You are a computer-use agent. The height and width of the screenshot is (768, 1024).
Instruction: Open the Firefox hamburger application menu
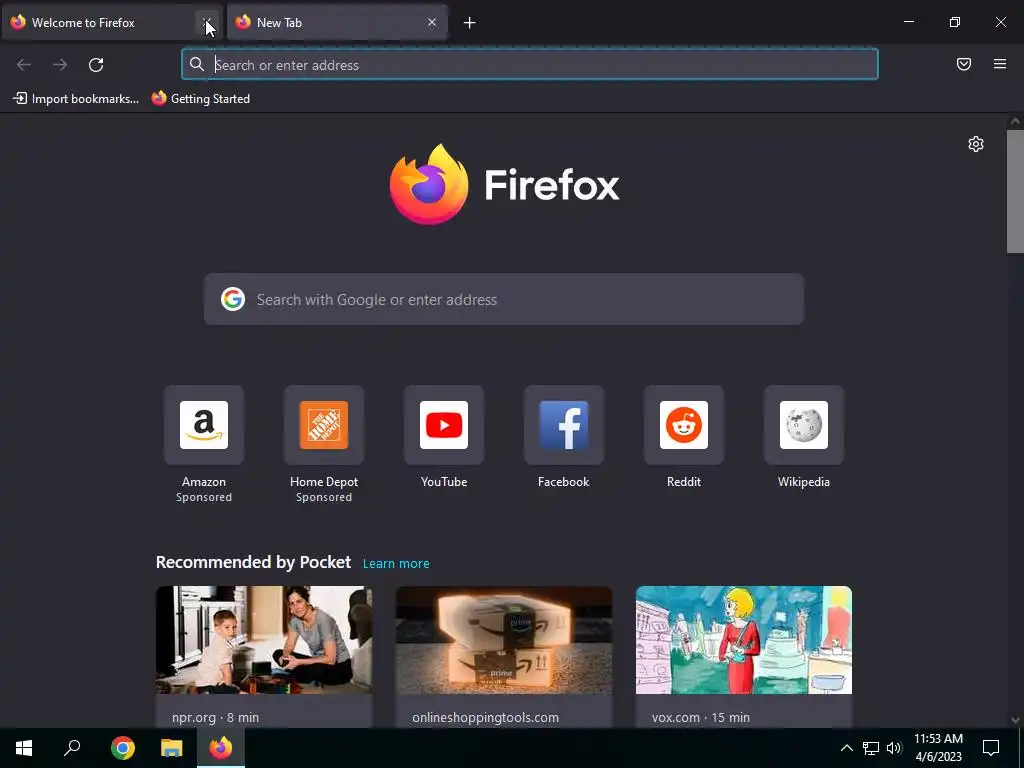[1000, 64]
